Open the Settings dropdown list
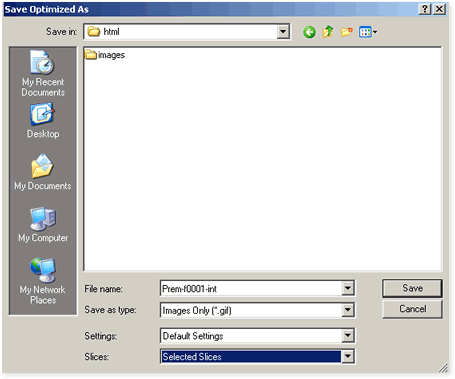 (x=347, y=335)
